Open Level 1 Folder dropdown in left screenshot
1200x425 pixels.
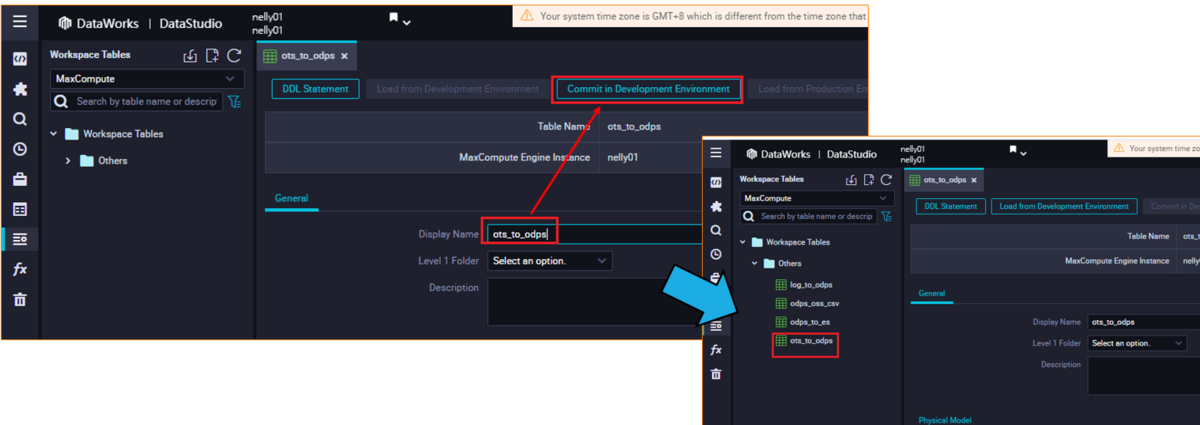coord(550,261)
